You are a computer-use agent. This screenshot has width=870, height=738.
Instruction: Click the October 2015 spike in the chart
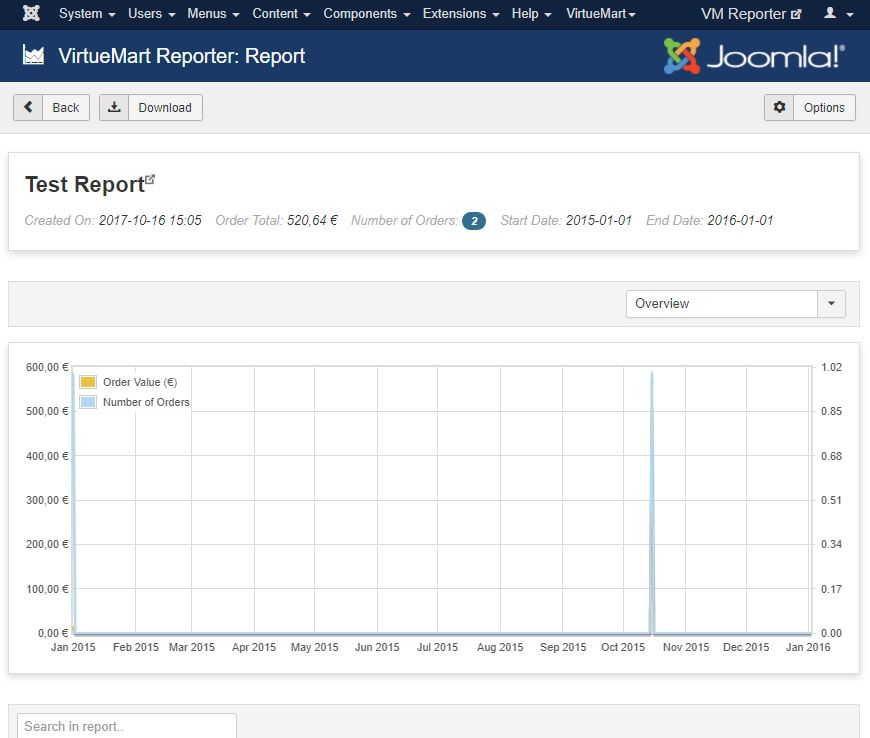(652, 502)
